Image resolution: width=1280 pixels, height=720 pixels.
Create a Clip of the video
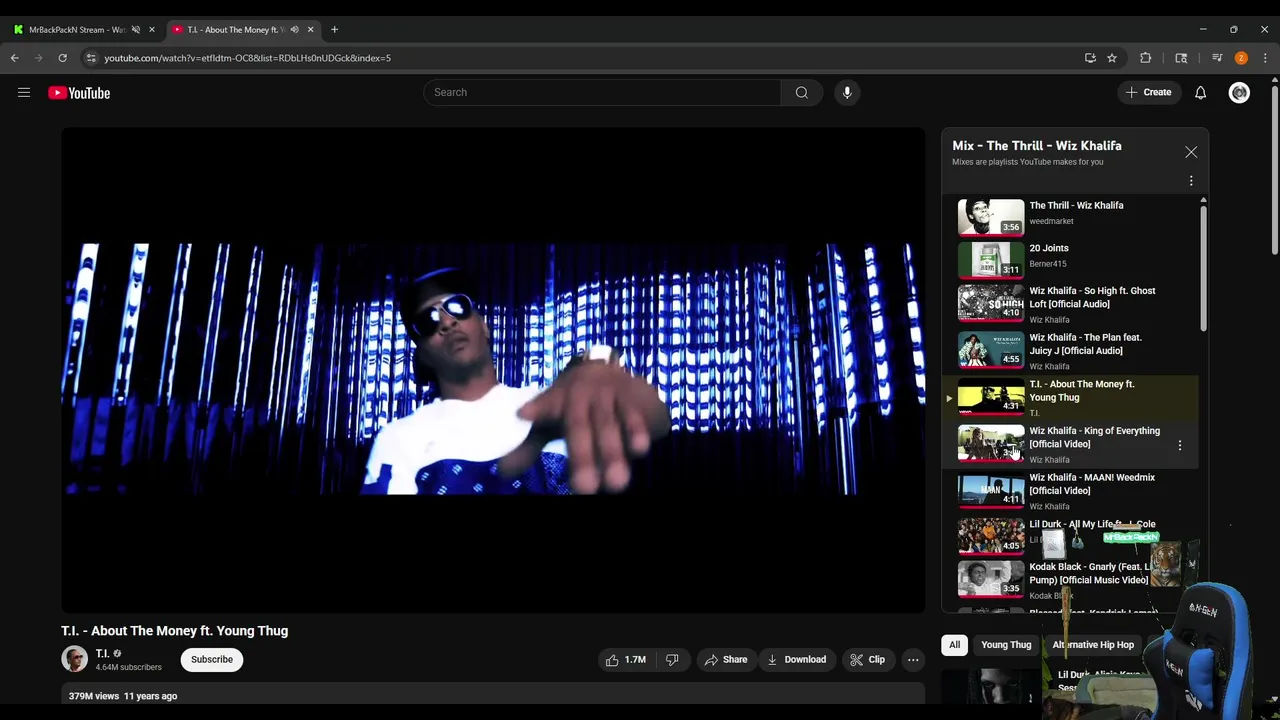(x=867, y=660)
